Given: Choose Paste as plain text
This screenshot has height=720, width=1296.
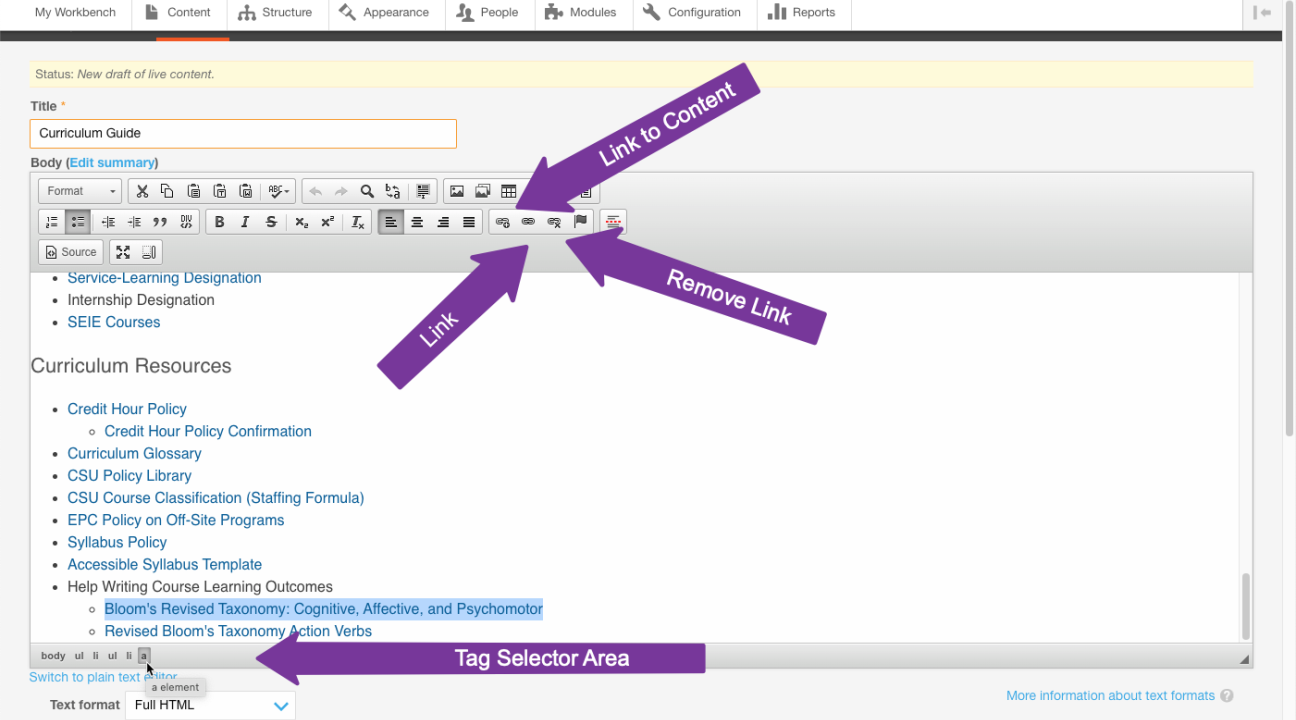Looking at the screenshot, I should tap(219, 191).
